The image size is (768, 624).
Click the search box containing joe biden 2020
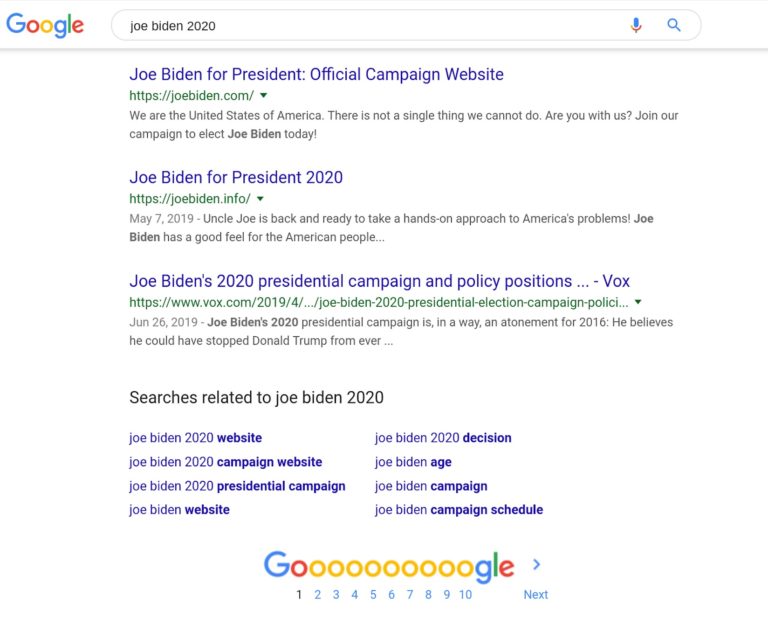pos(370,25)
